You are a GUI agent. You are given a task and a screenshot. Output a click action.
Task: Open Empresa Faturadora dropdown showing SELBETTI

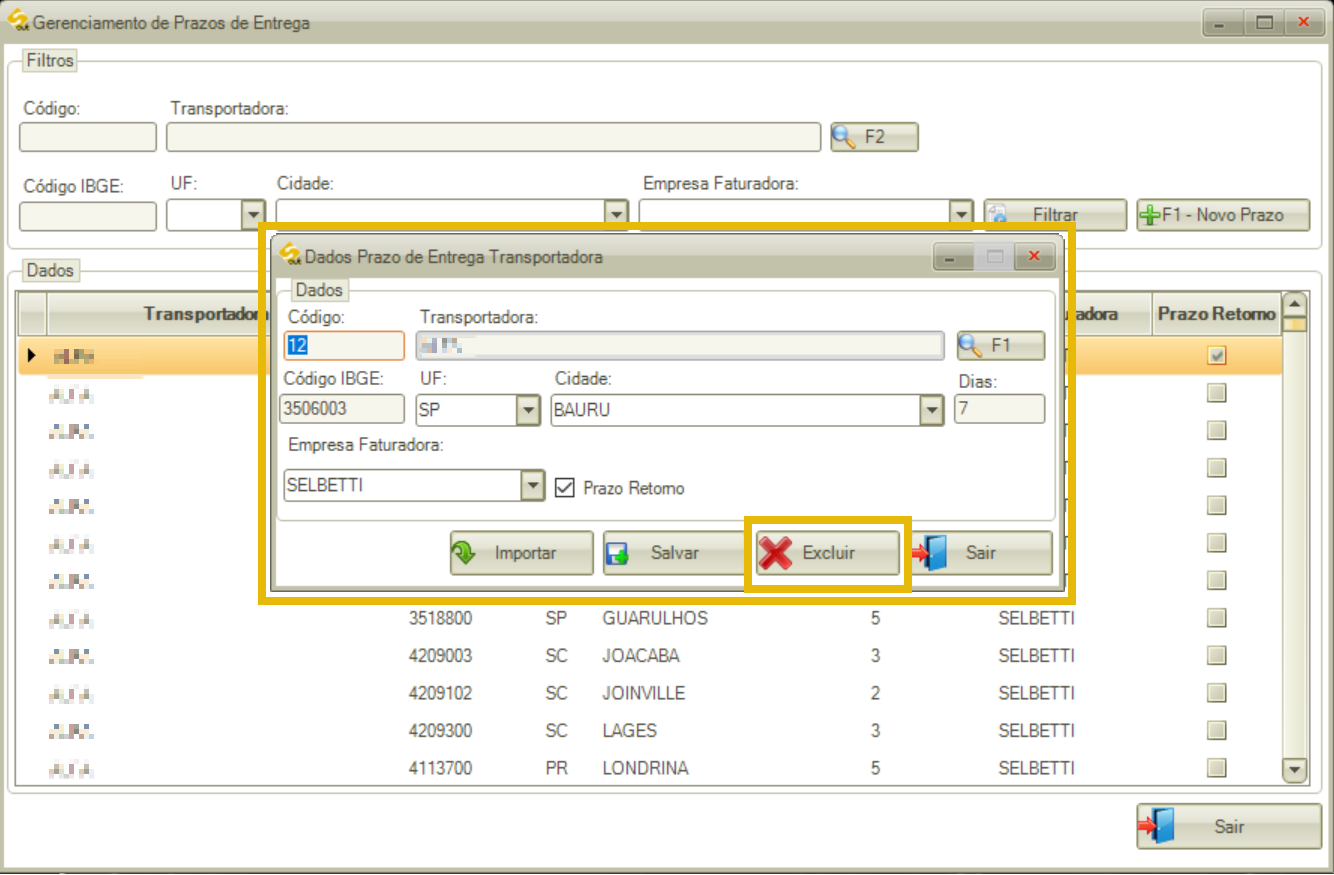coord(533,486)
